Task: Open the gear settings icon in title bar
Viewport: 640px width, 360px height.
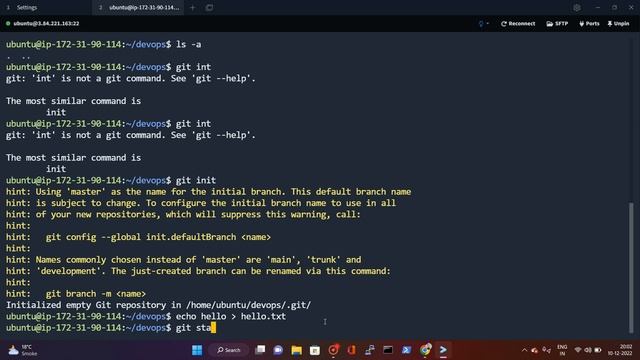Action: pyautogui.click(x=577, y=7)
